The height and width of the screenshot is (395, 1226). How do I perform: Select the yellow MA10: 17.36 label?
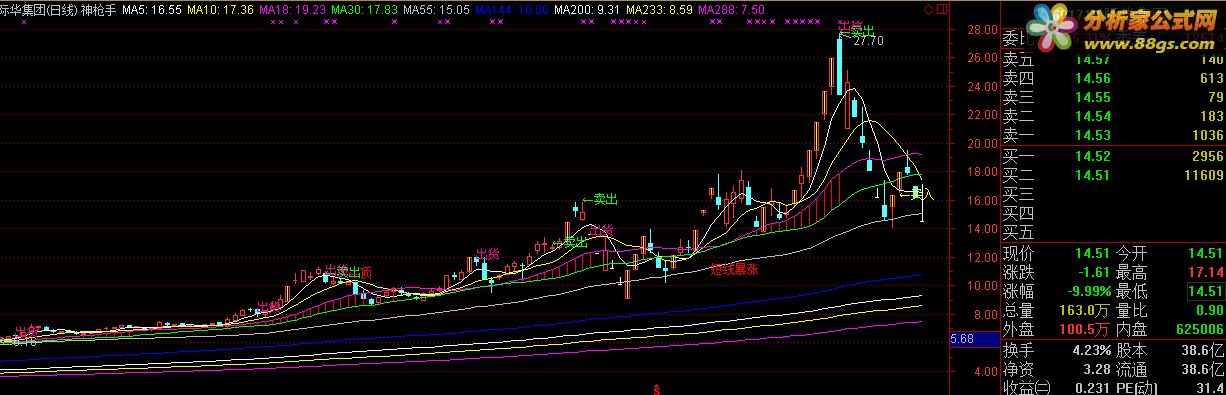pyautogui.click(x=219, y=8)
